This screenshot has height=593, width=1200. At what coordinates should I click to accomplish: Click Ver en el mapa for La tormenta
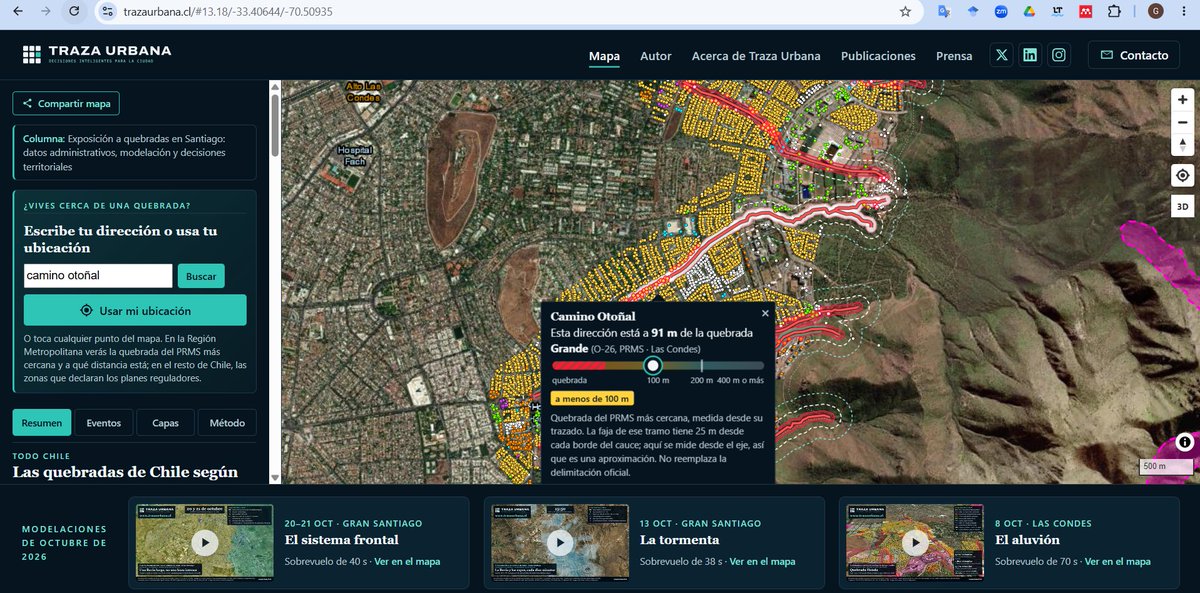[x=763, y=561]
